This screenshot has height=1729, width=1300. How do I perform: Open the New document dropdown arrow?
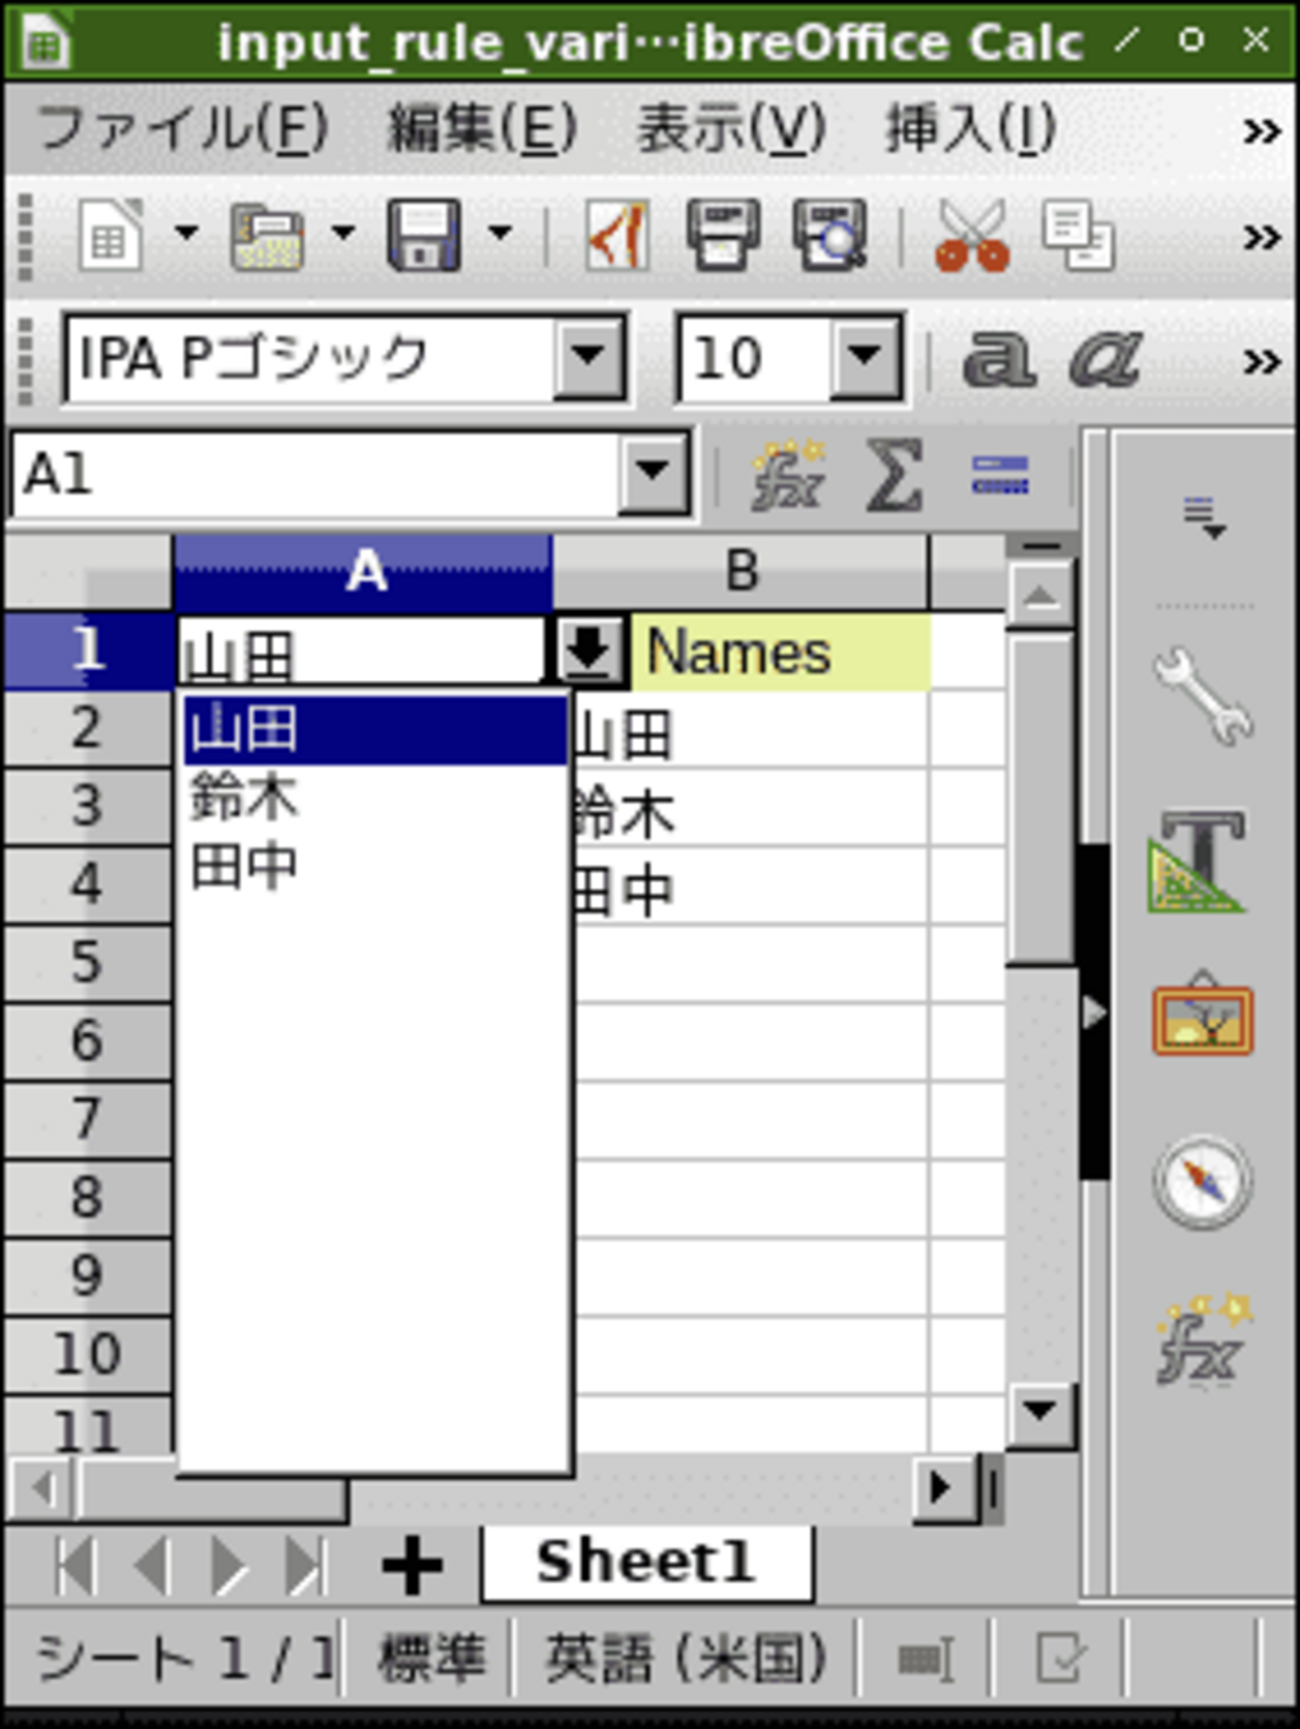pos(187,234)
